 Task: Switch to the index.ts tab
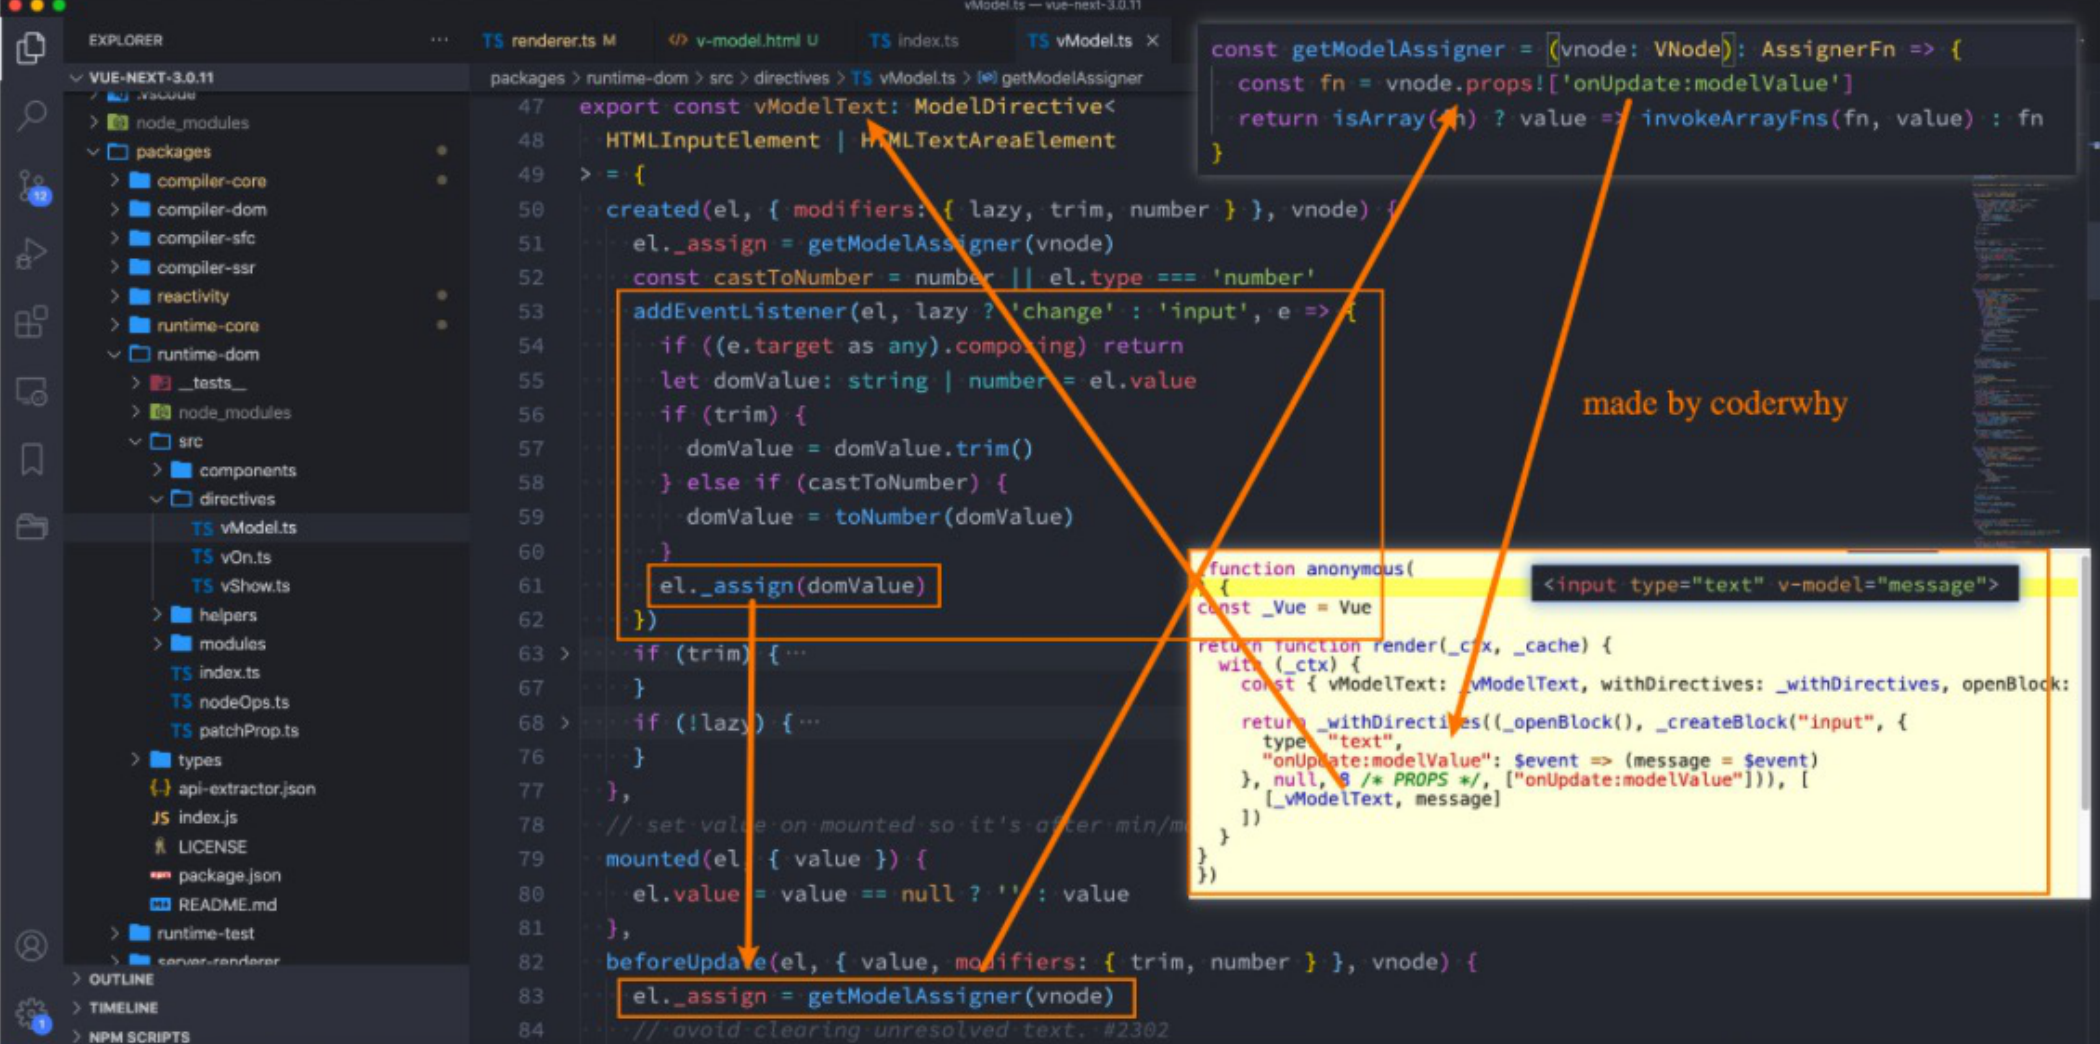914,40
